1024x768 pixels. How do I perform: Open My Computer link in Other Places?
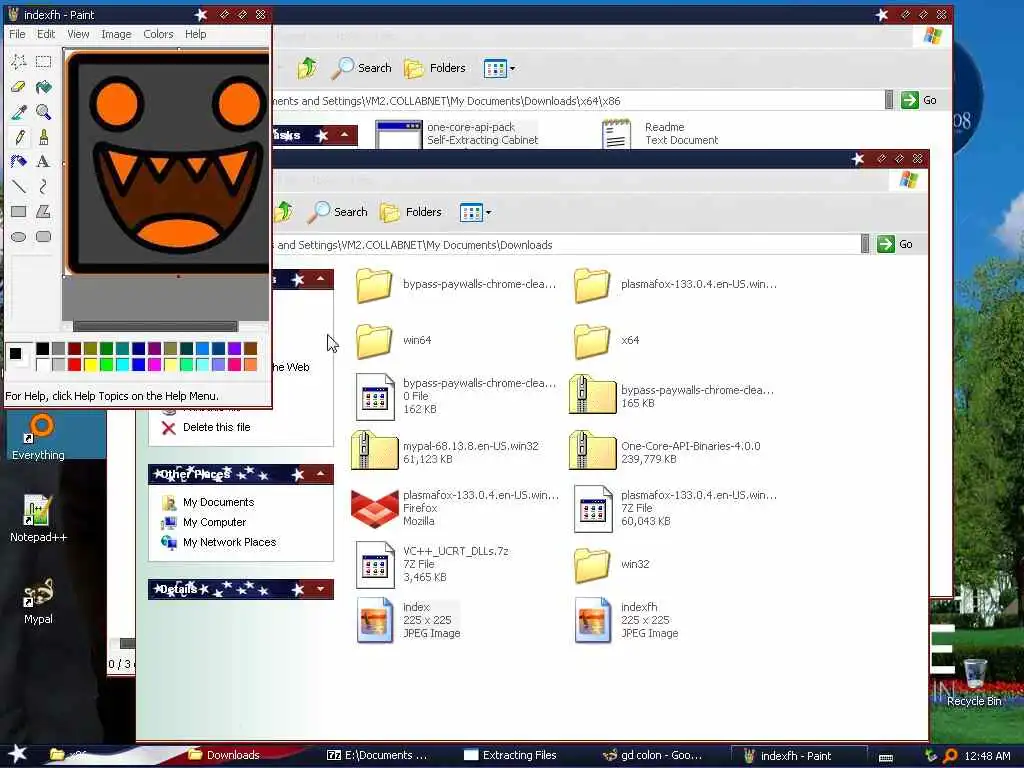coord(204,522)
